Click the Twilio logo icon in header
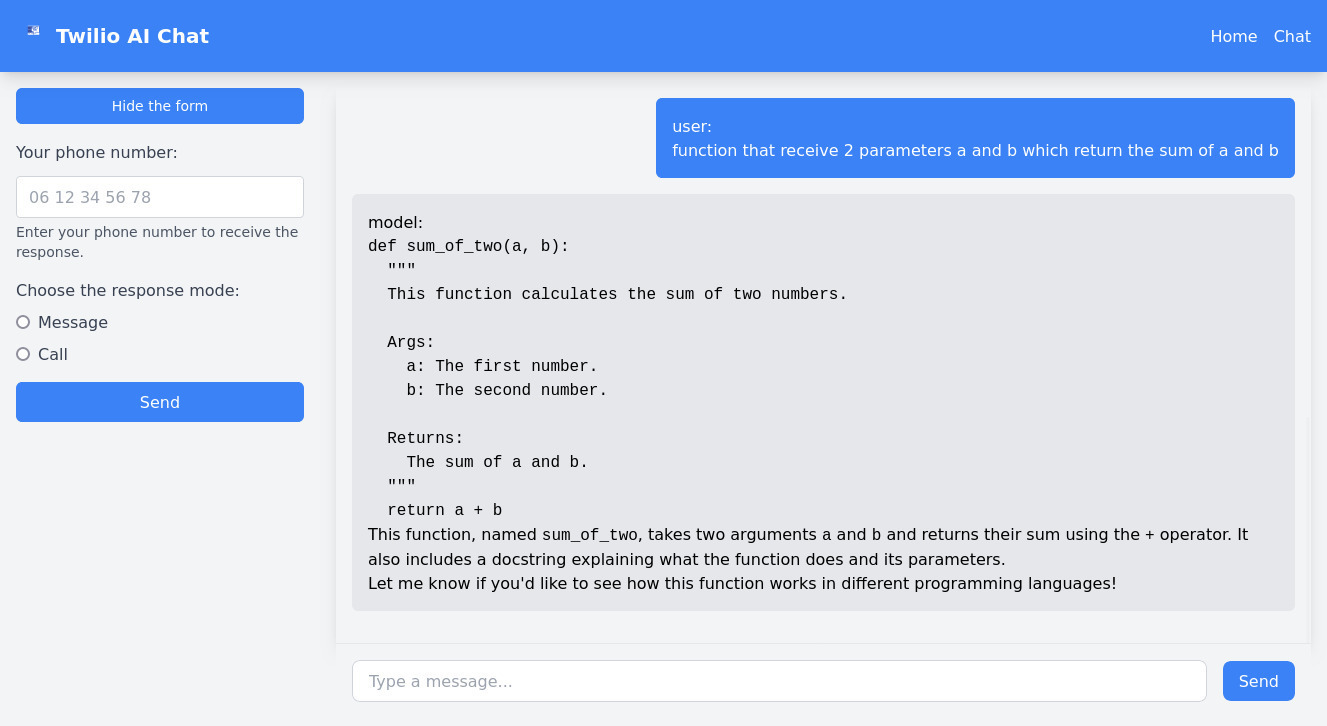The width and height of the screenshot is (1327, 726). point(33,31)
